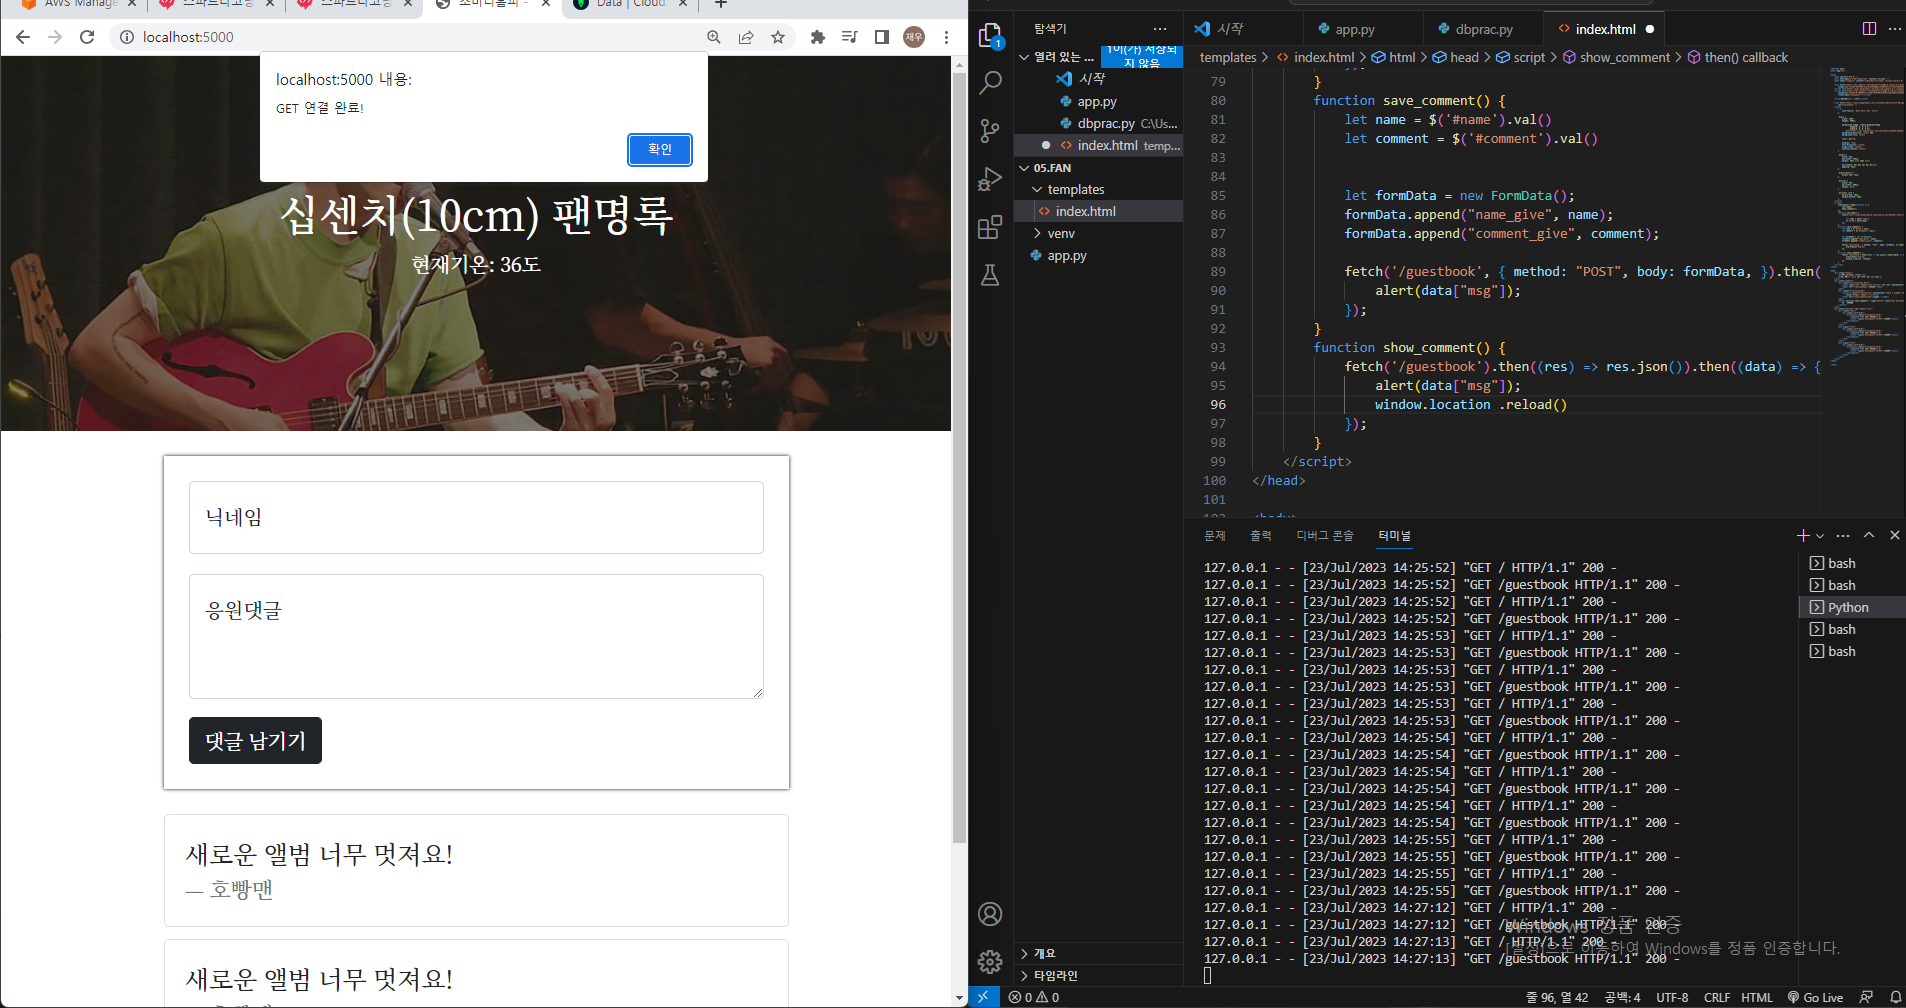Click the Go Live status button
This screenshot has width=1906, height=1008.
tap(1815, 997)
